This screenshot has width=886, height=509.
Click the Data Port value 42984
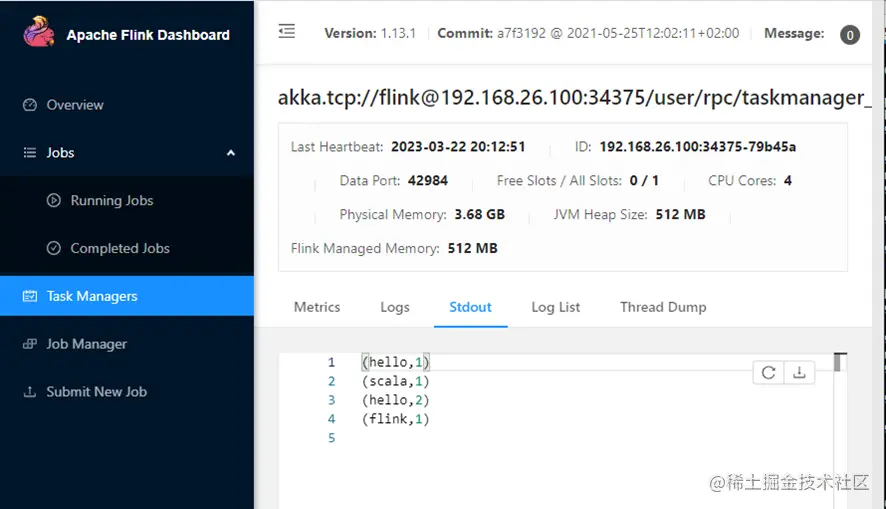point(428,181)
